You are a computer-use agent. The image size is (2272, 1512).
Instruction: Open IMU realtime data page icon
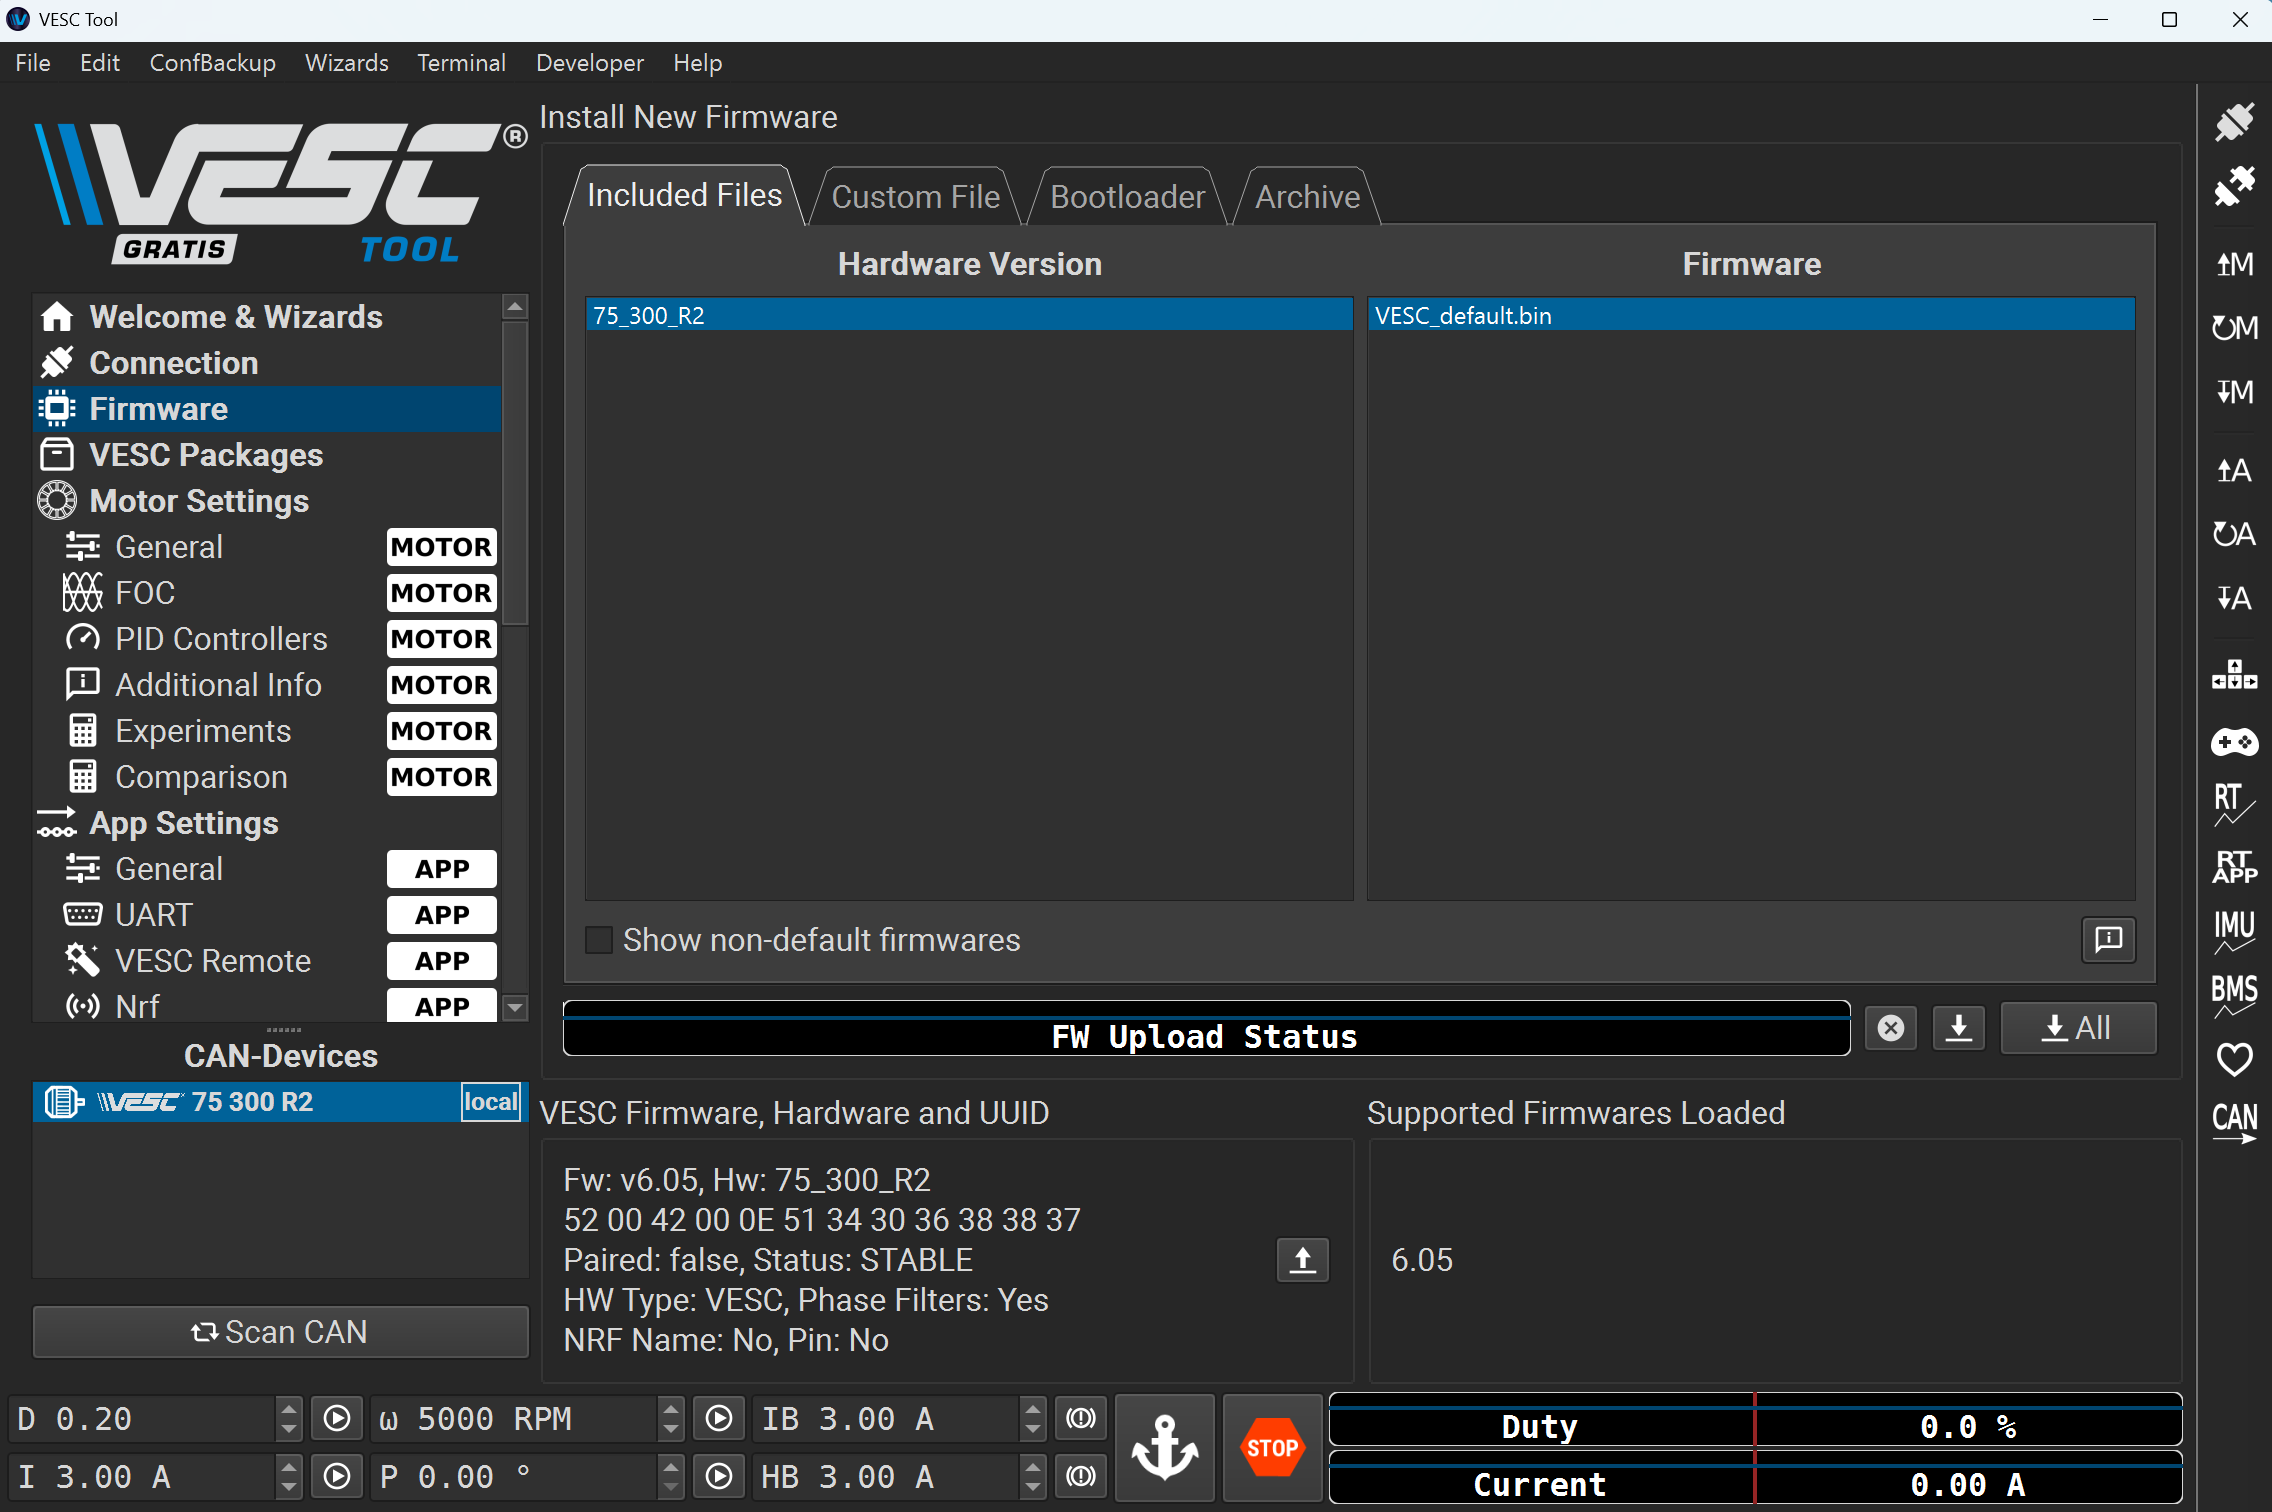point(2234,931)
